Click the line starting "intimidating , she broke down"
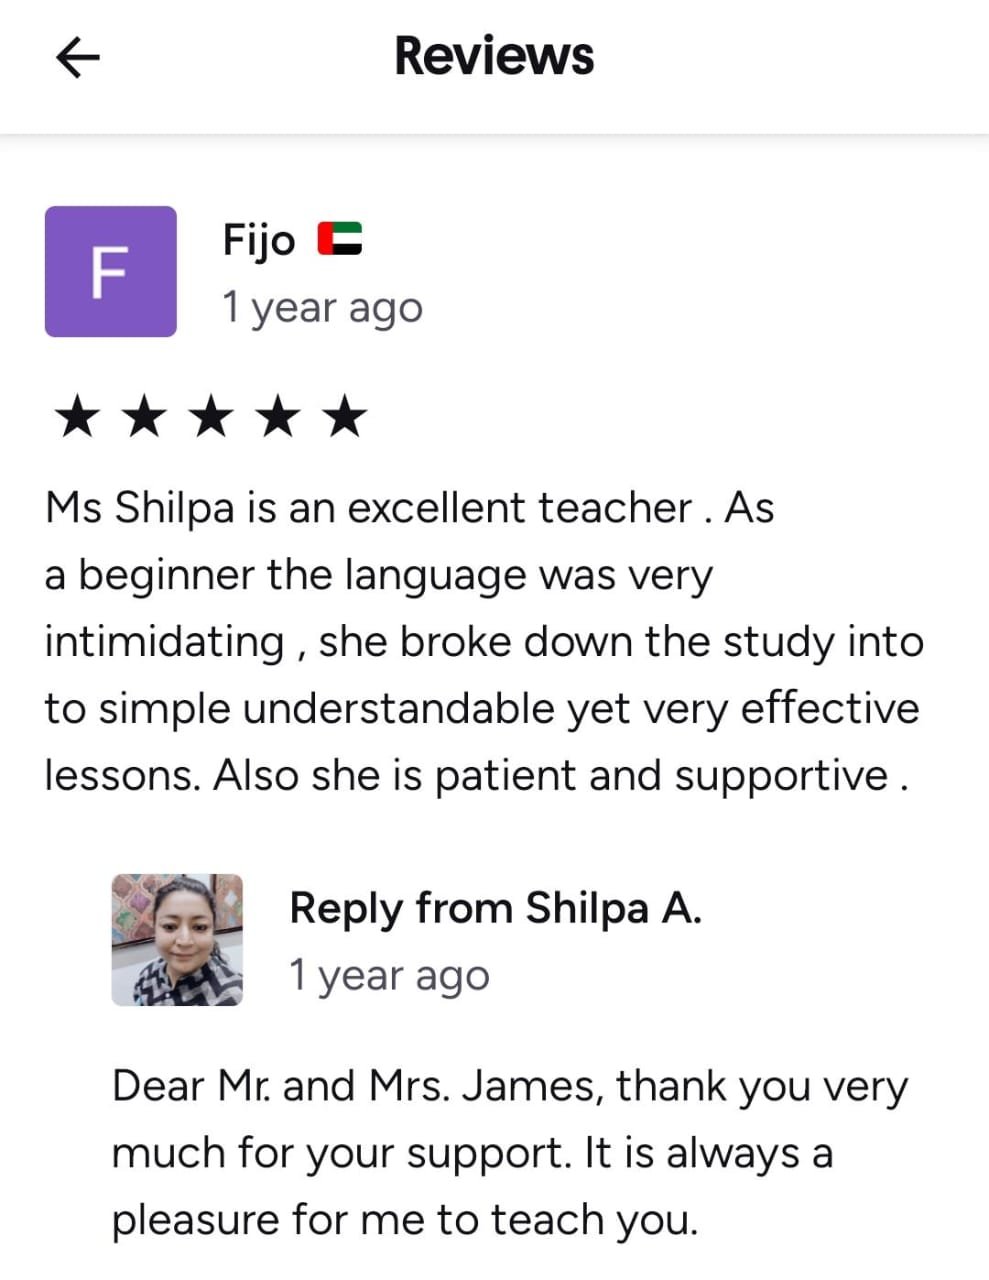This screenshot has width=989, height=1280. pyautogui.click(x=483, y=641)
